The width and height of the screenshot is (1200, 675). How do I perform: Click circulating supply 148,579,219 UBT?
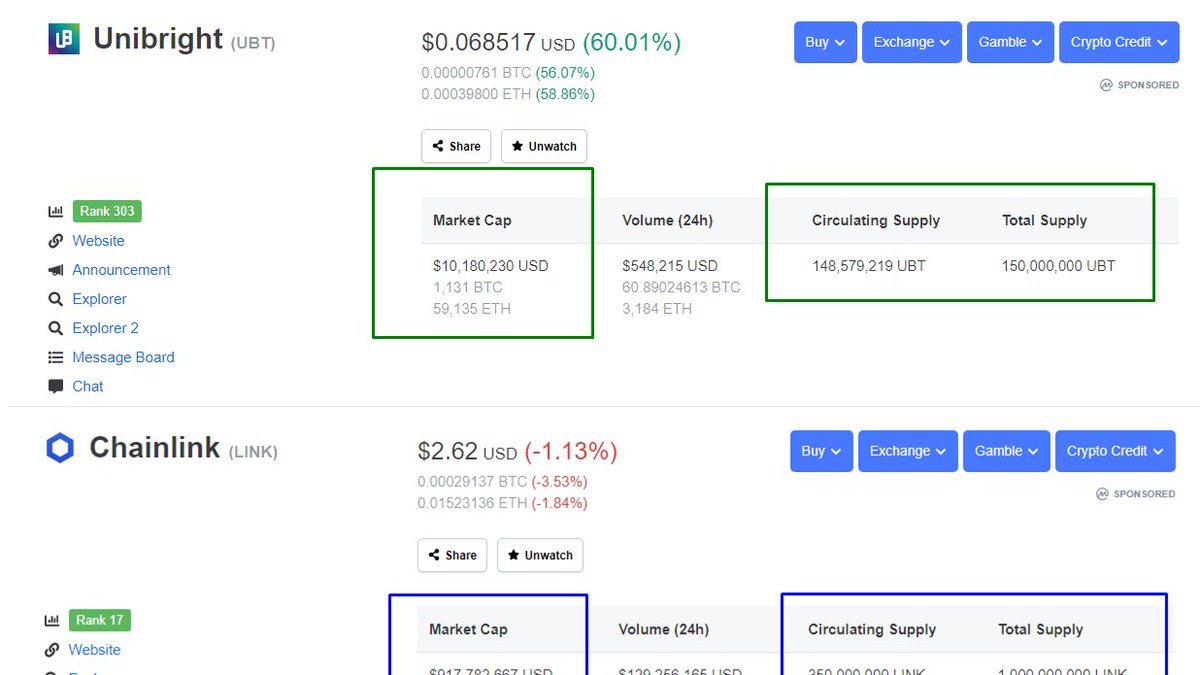tap(869, 266)
